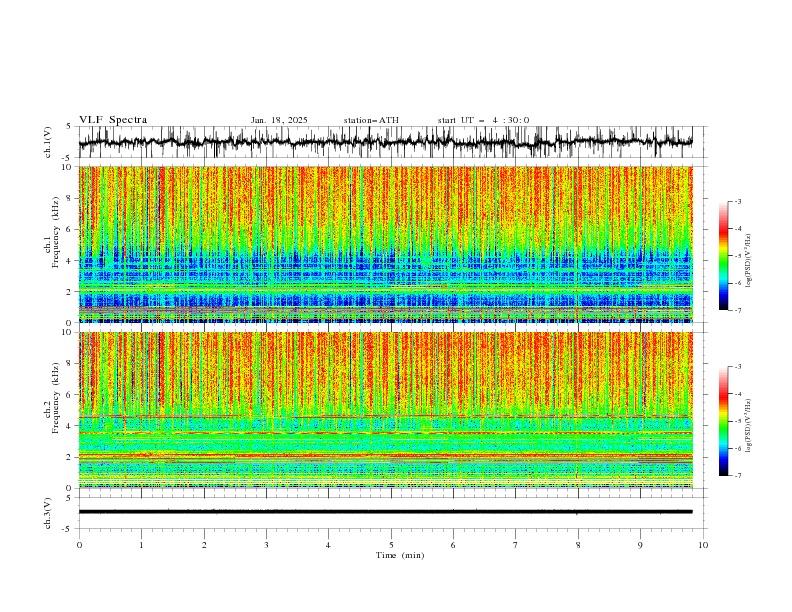Click the date text "Jan. 18, 2025"
This screenshot has height=612, width=792.
point(279,120)
